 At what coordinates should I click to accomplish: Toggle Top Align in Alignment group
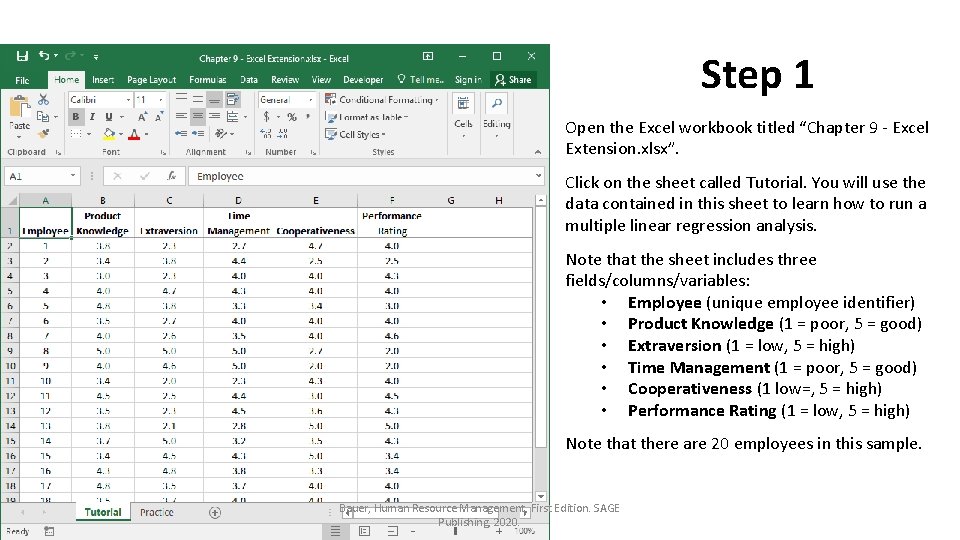tap(181, 99)
